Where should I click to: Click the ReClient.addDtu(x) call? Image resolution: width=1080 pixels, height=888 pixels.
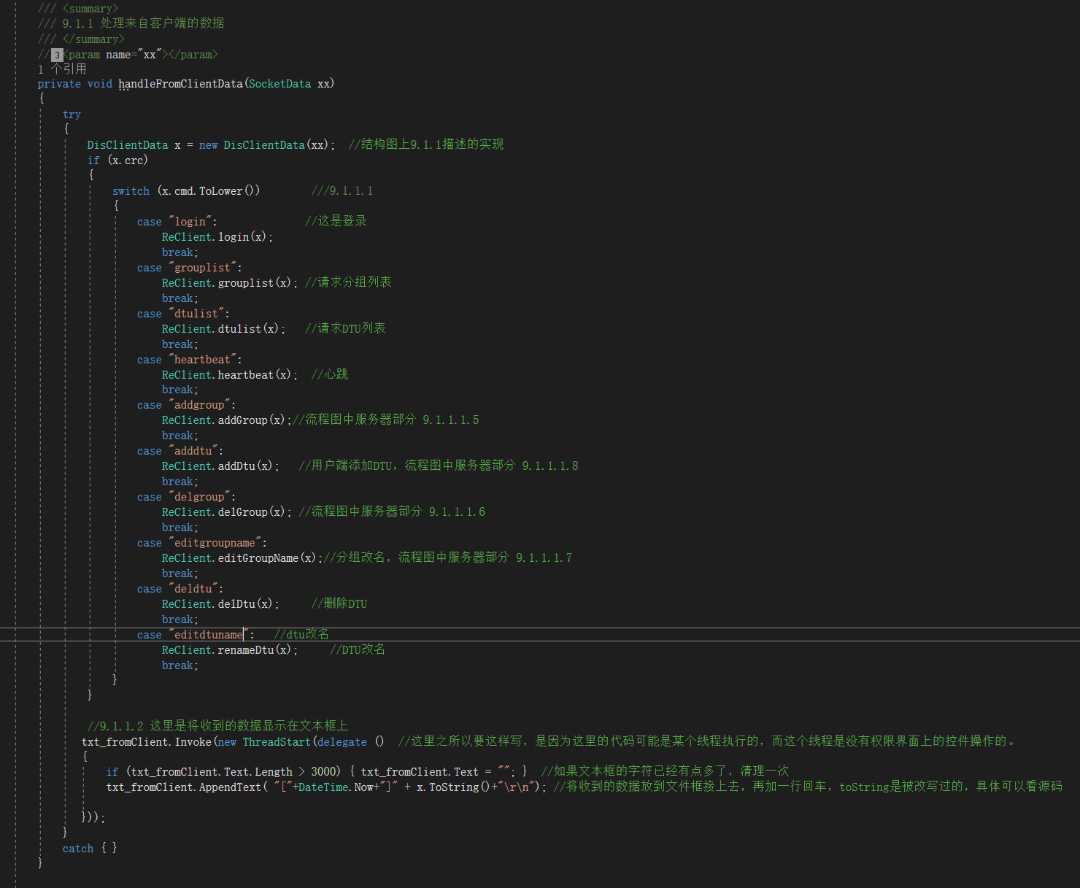coord(220,466)
